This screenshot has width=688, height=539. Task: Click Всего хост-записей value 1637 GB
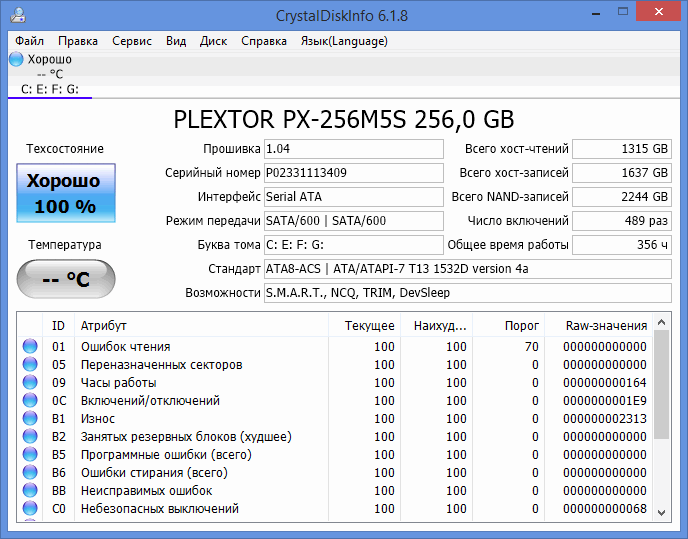(622, 172)
